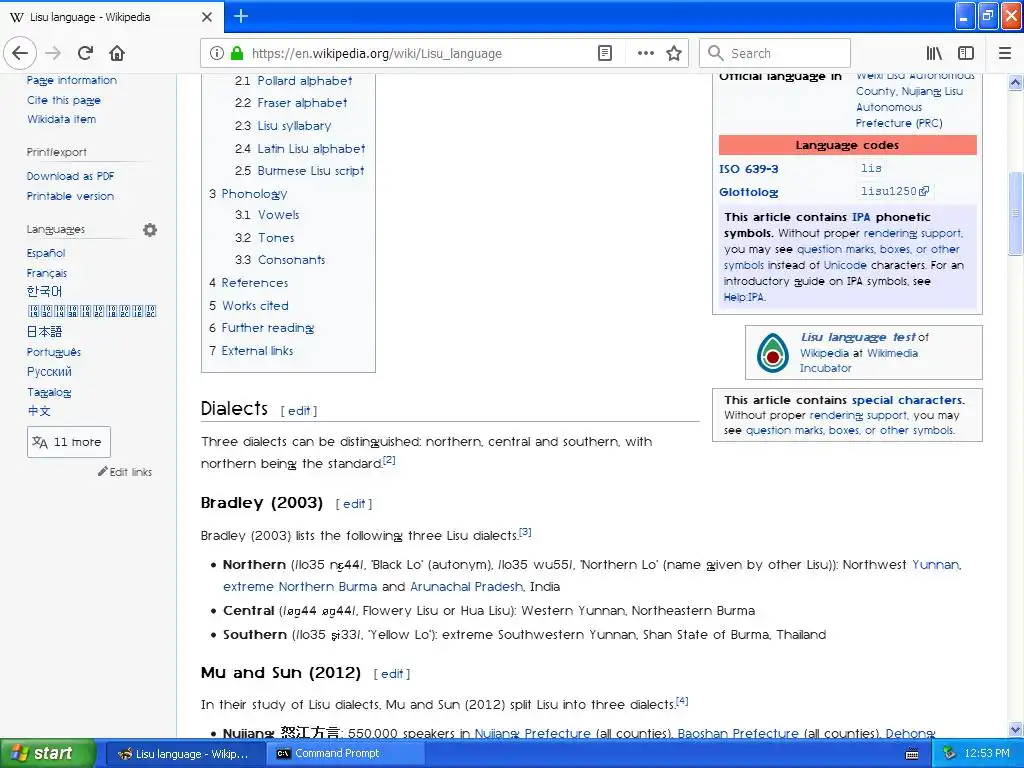1024x768 pixels.
Task: Click the Wikimedia Incubator logo
Action: pyautogui.click(x=773, y=353)
